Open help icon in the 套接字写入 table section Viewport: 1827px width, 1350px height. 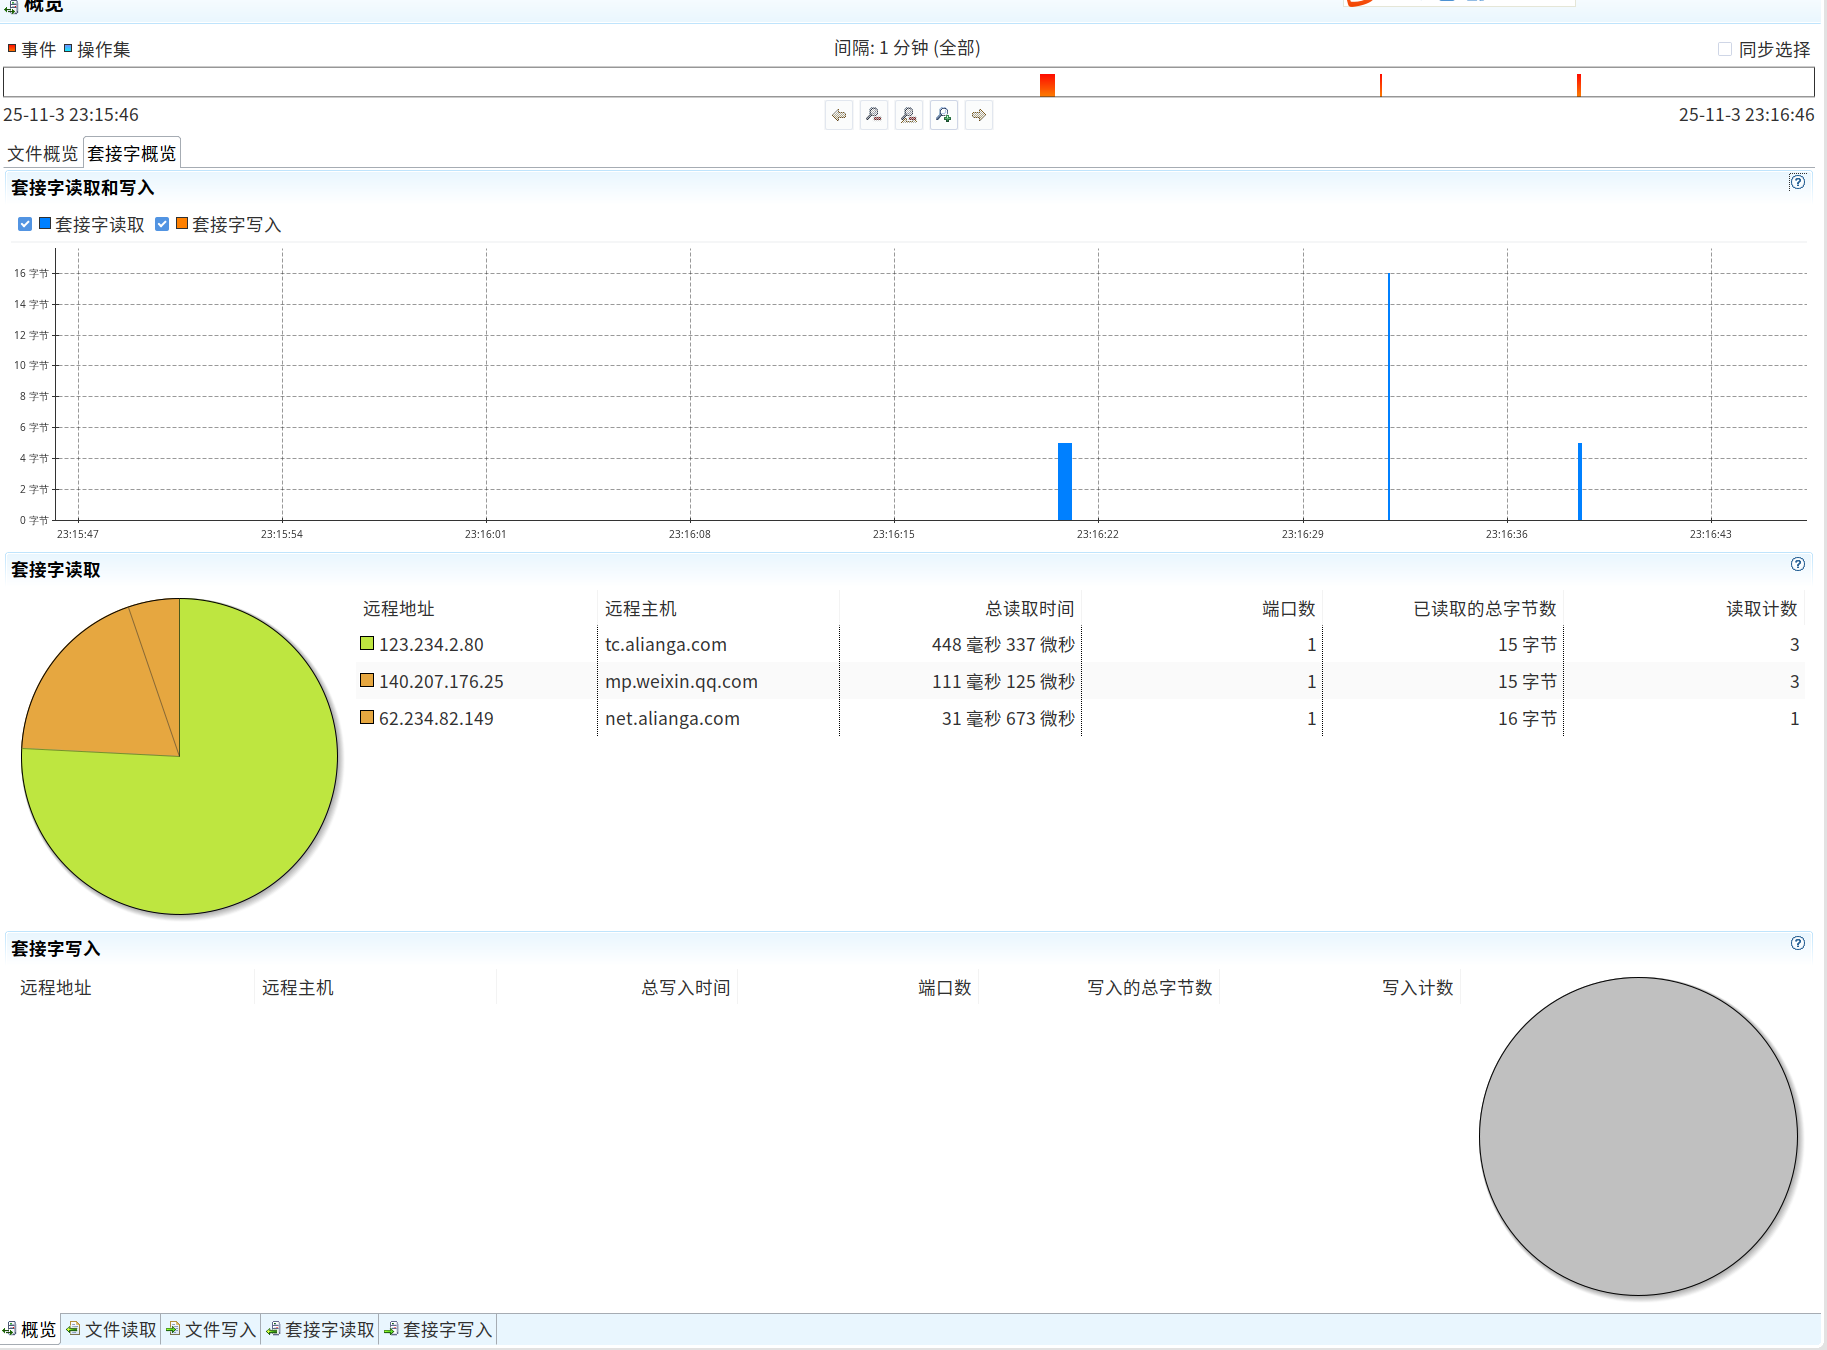(1797, 944)
